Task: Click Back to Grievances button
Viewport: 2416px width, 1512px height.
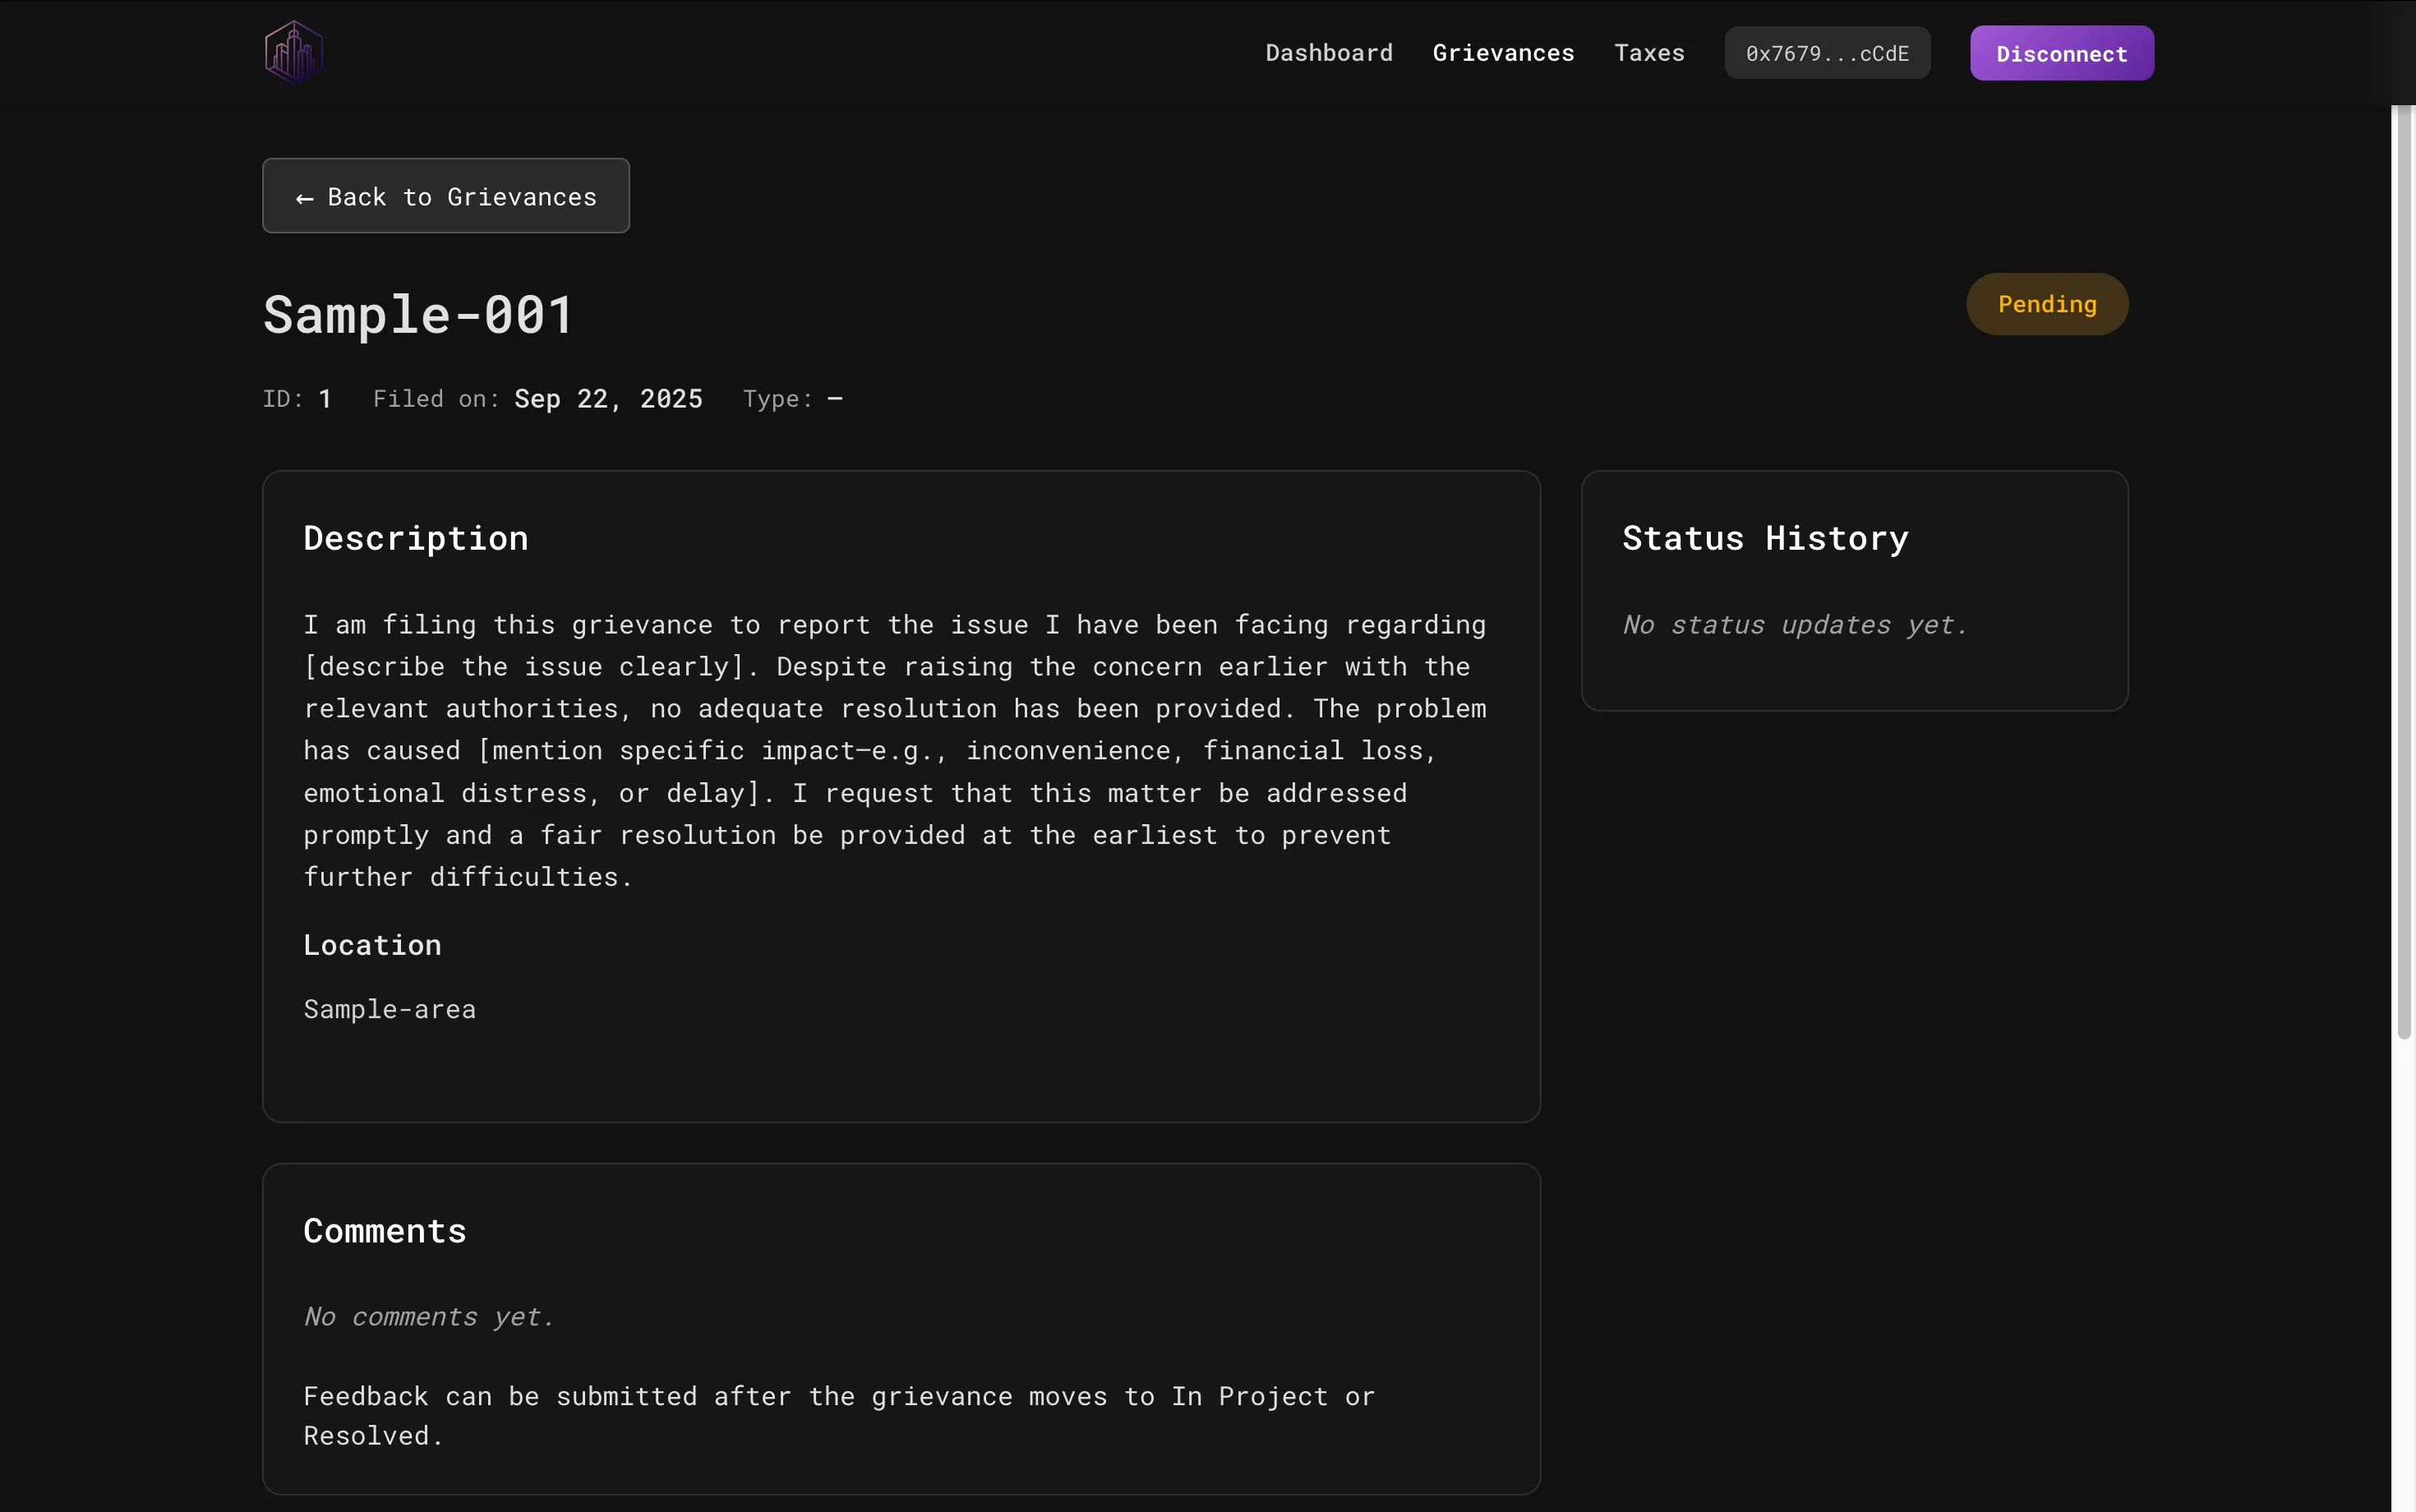Action: tap(446, 197)
